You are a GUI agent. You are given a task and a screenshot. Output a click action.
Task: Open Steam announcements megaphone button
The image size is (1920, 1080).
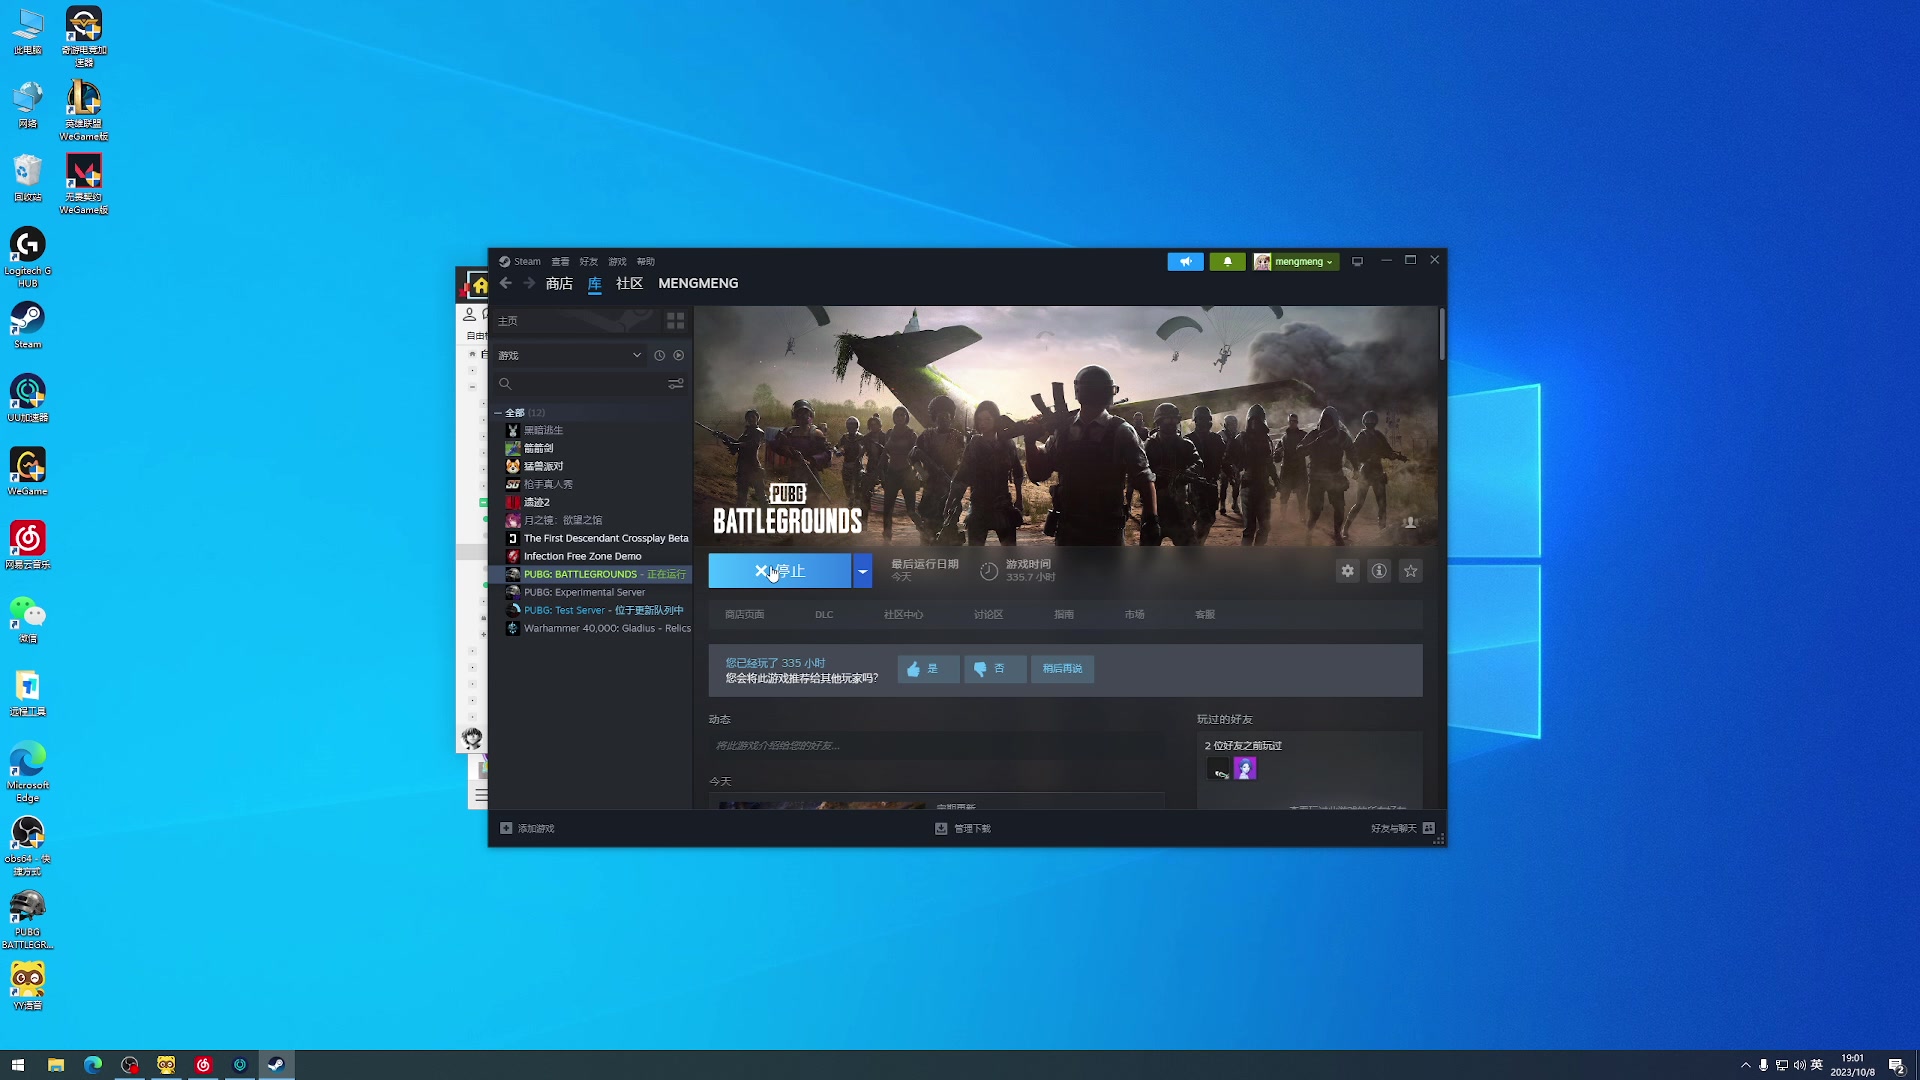pos(1185,262)
